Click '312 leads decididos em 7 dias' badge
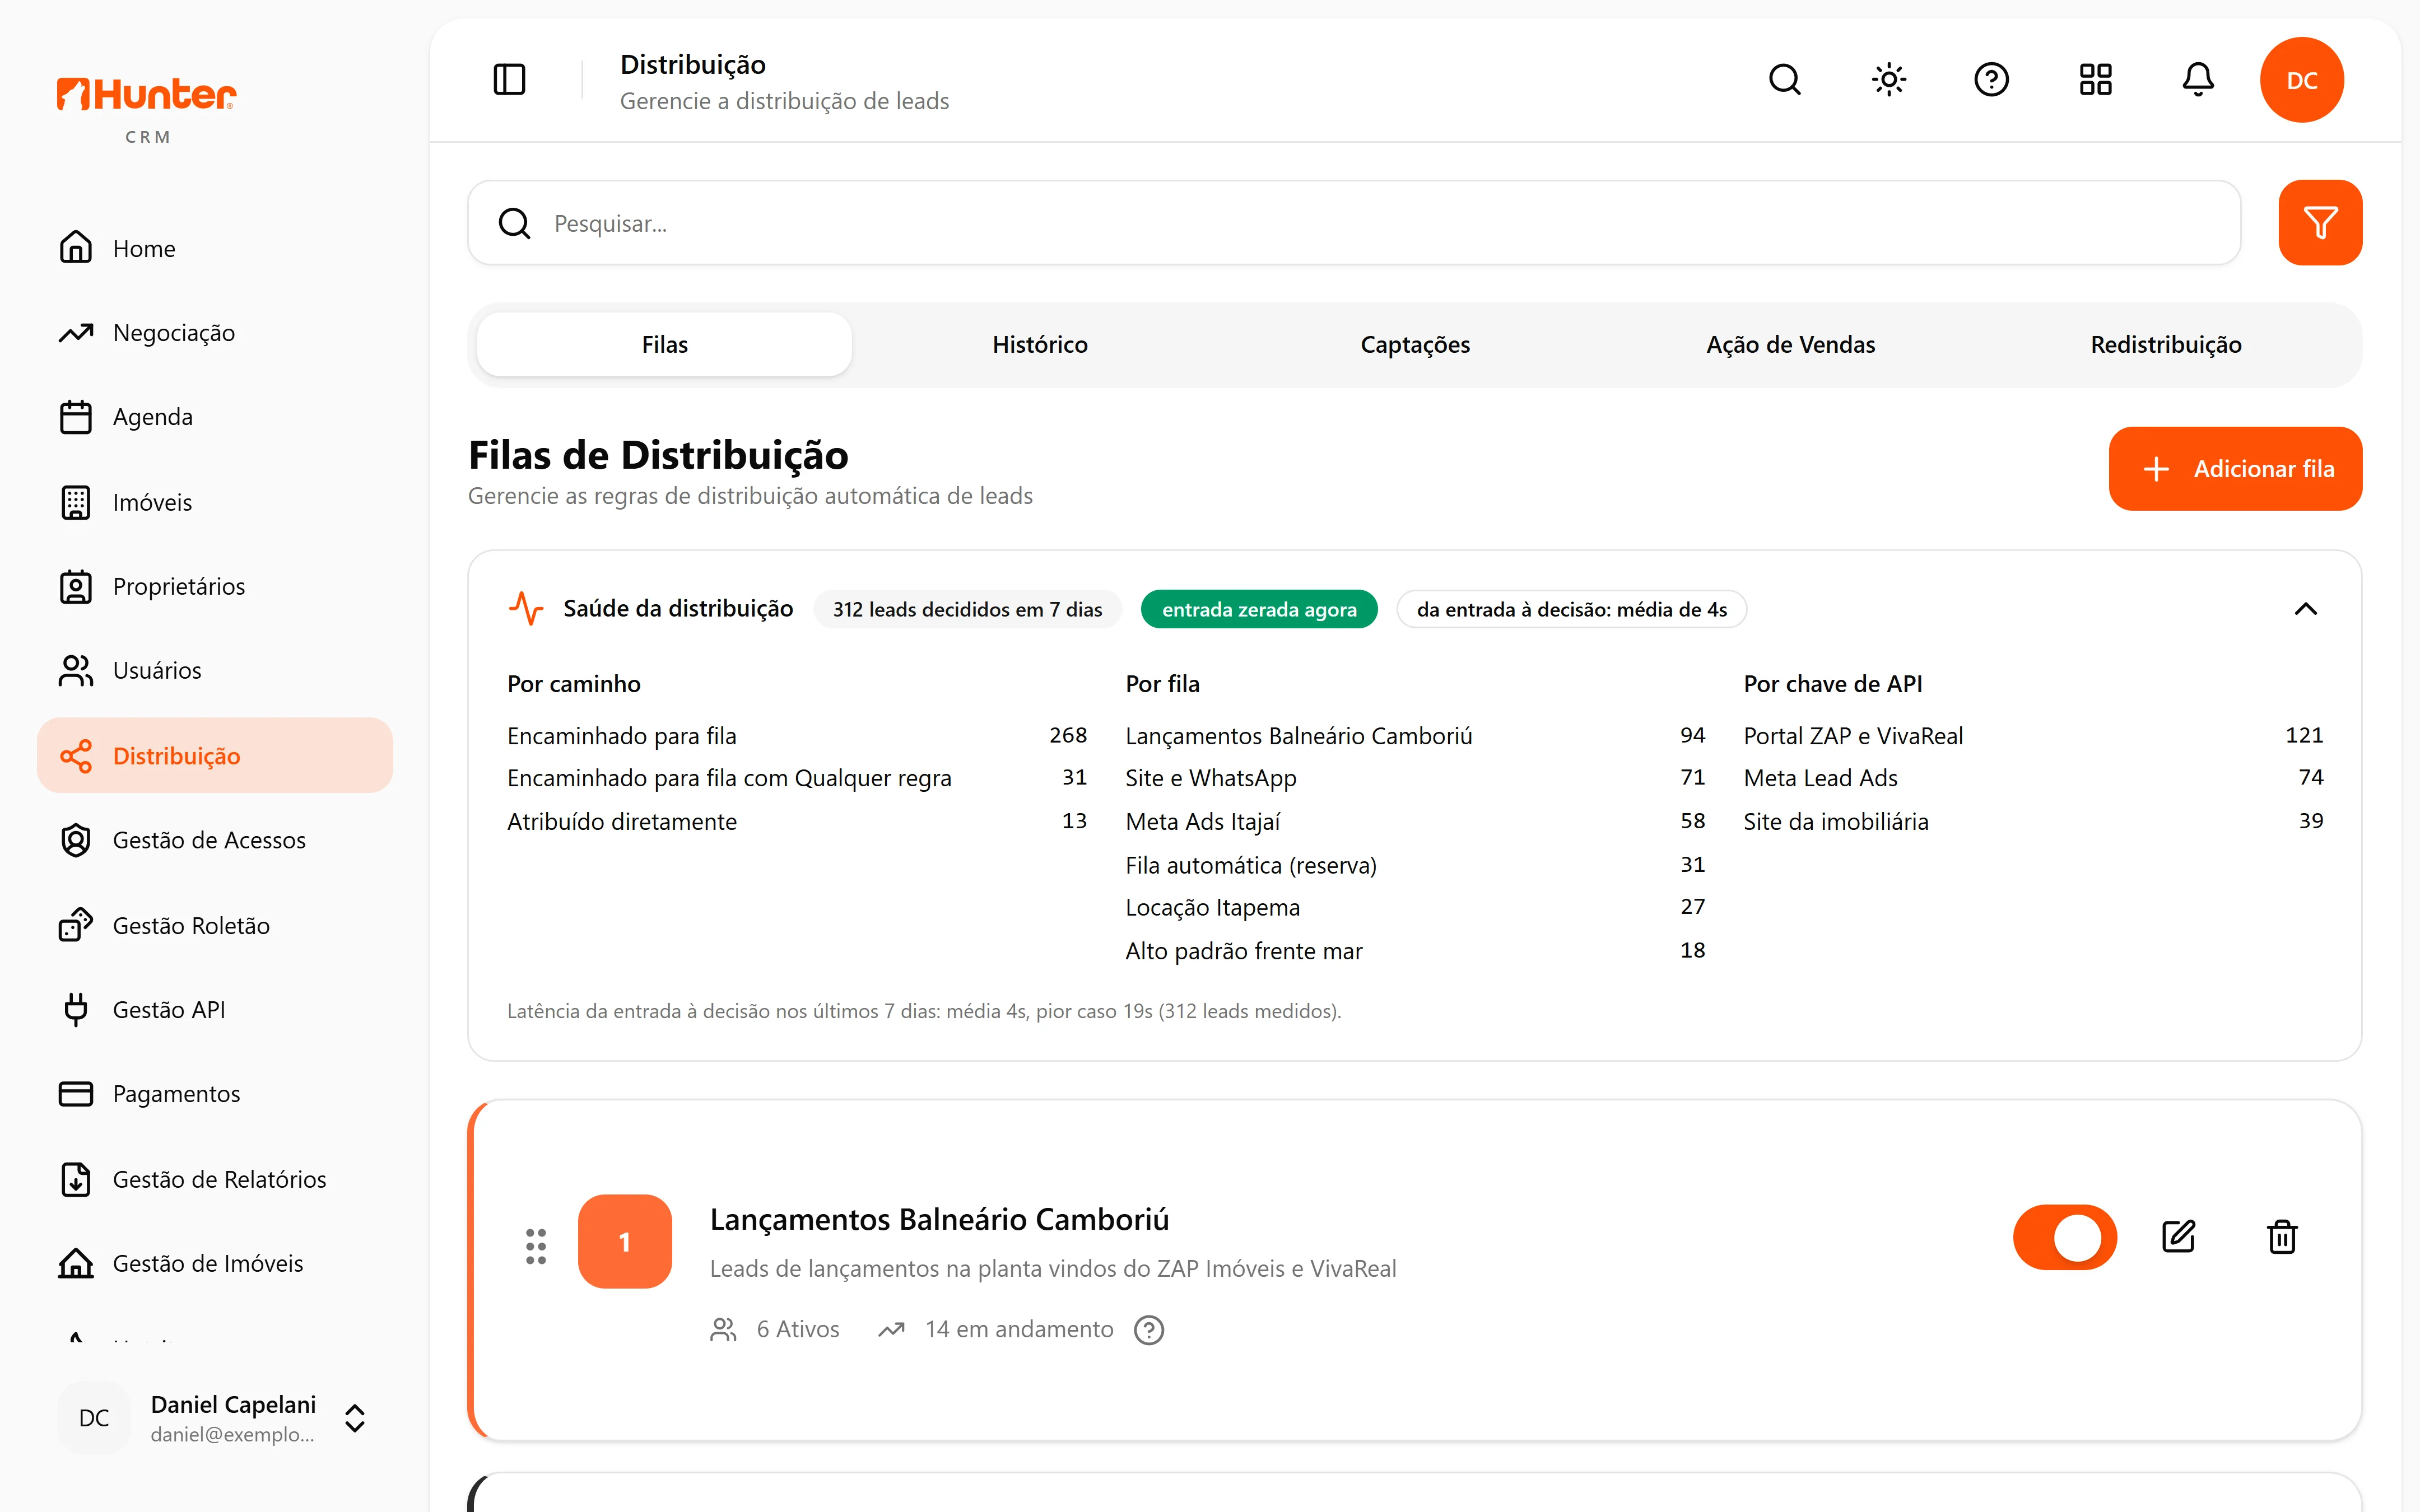The width and height of the screenshot is (2420, 1512). (967, 609)
